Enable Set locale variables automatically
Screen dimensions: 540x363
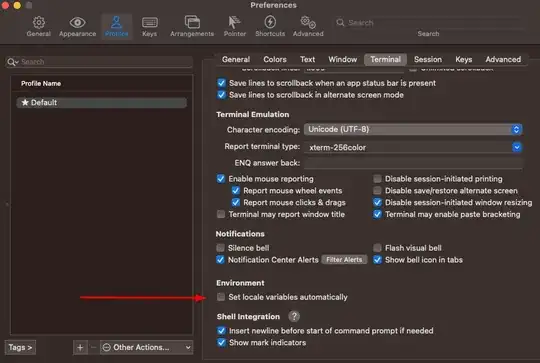pos(221,297)
